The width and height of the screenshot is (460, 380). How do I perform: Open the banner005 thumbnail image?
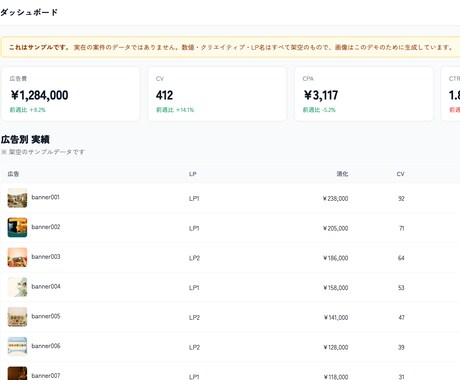tap(17, 317)
